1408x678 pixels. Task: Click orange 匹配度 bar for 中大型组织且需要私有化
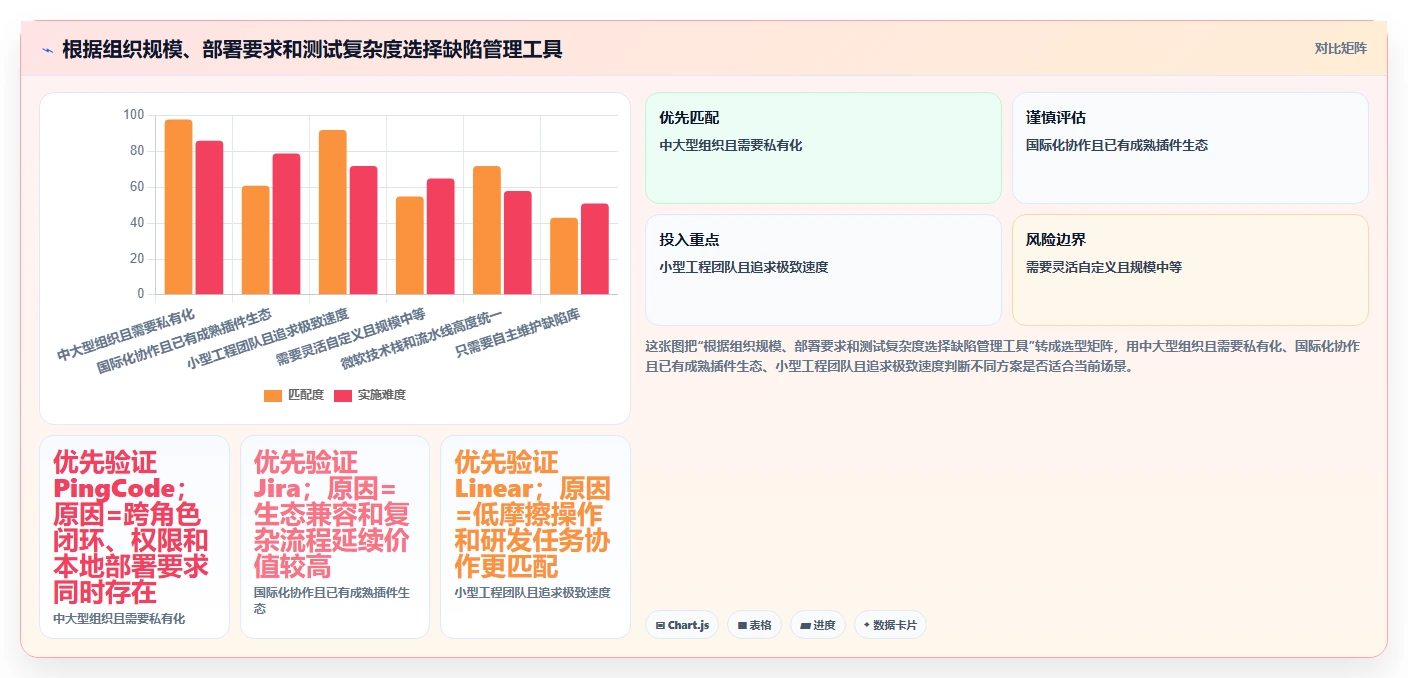[178, 207]
